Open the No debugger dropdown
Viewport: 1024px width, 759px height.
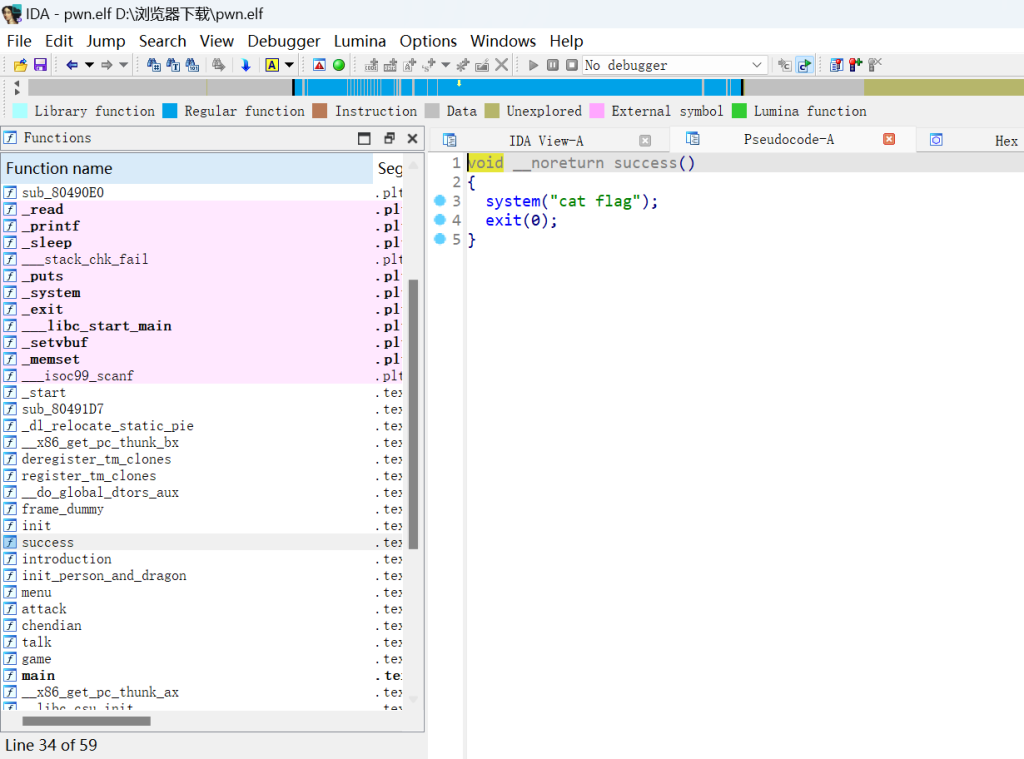[x=756, y=65]
